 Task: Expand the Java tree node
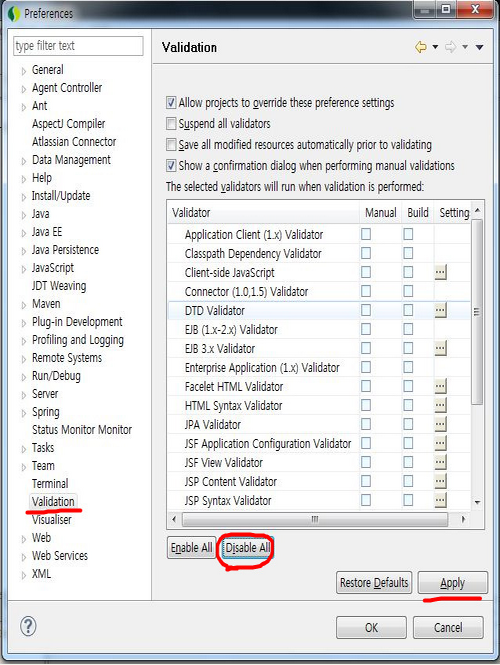tap(24, 215)
